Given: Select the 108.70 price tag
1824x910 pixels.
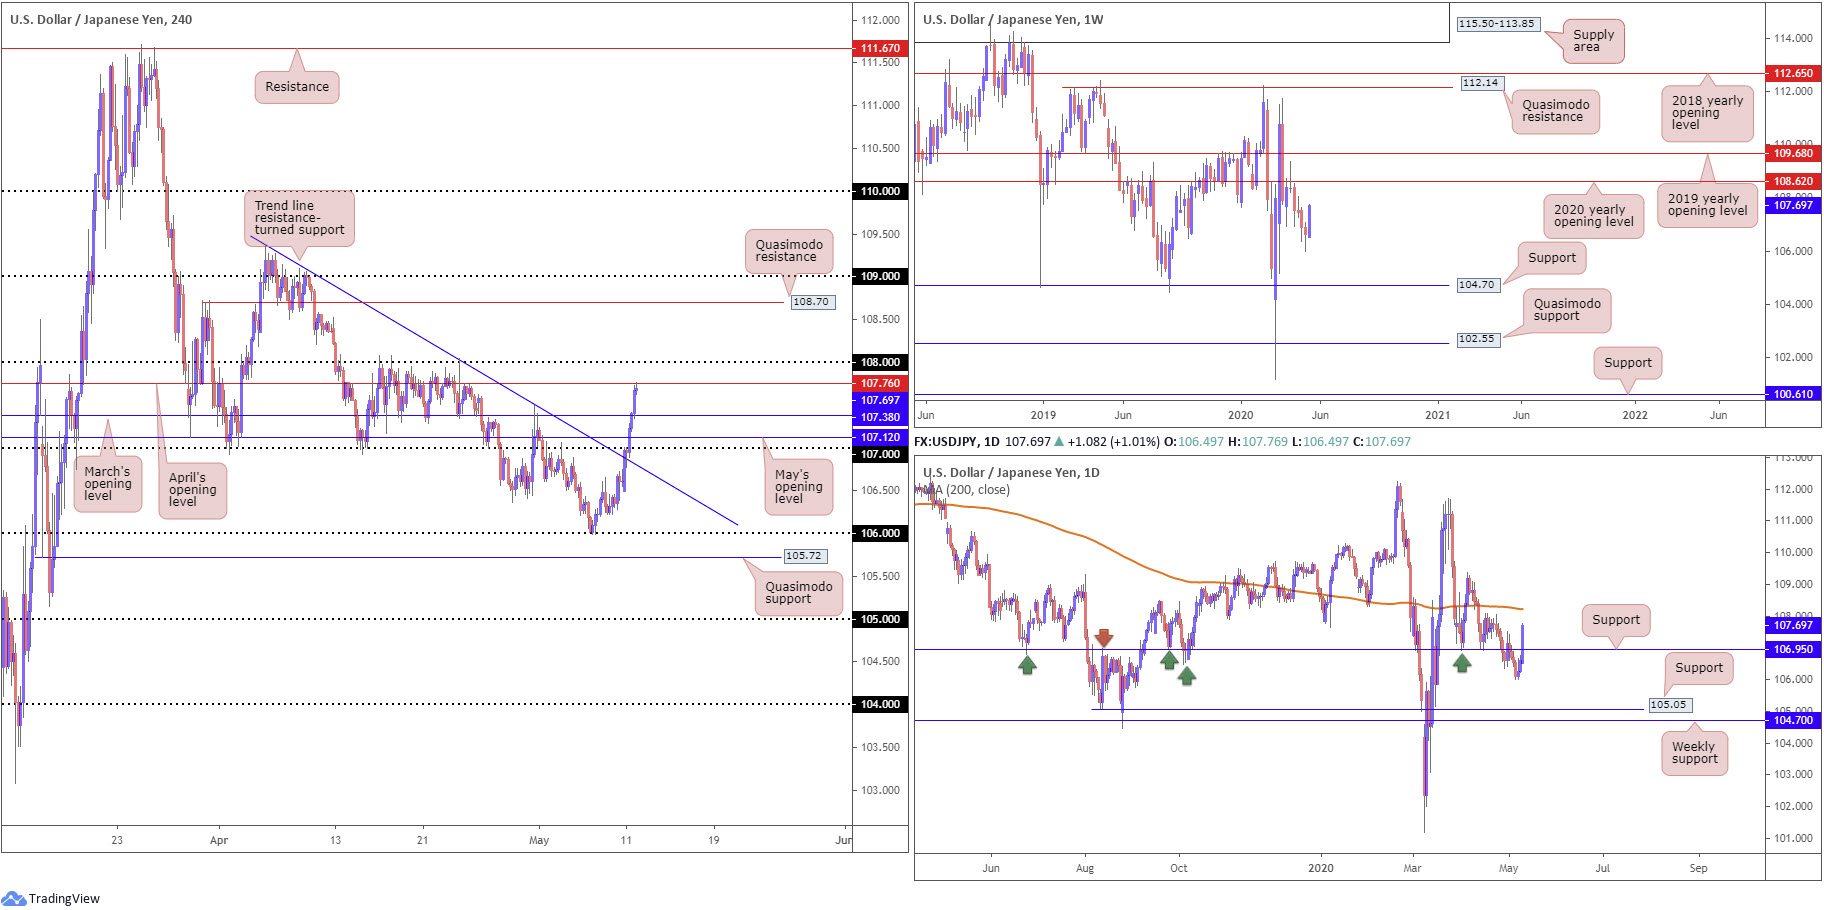Looking at the screenshot, I should coord(811,302).
